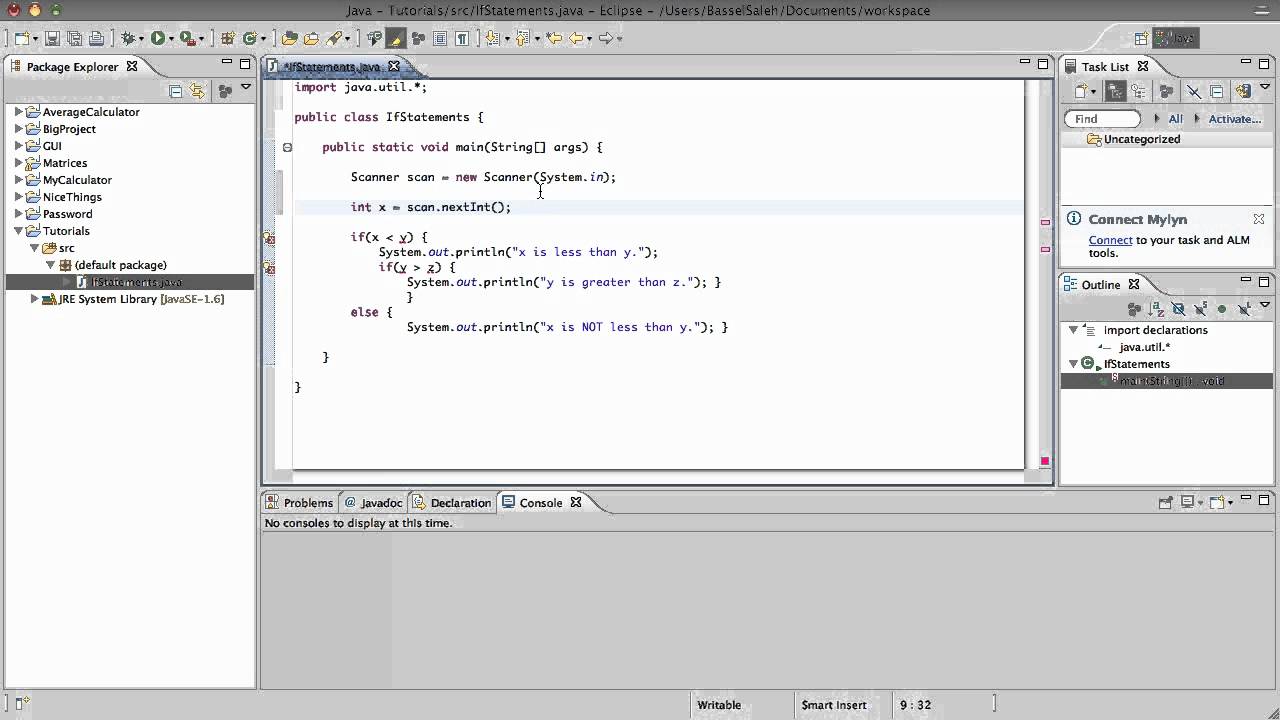Click the Back navigation arrow icon
Viewport: 1280px width, 720px height.
click(576, 38)
